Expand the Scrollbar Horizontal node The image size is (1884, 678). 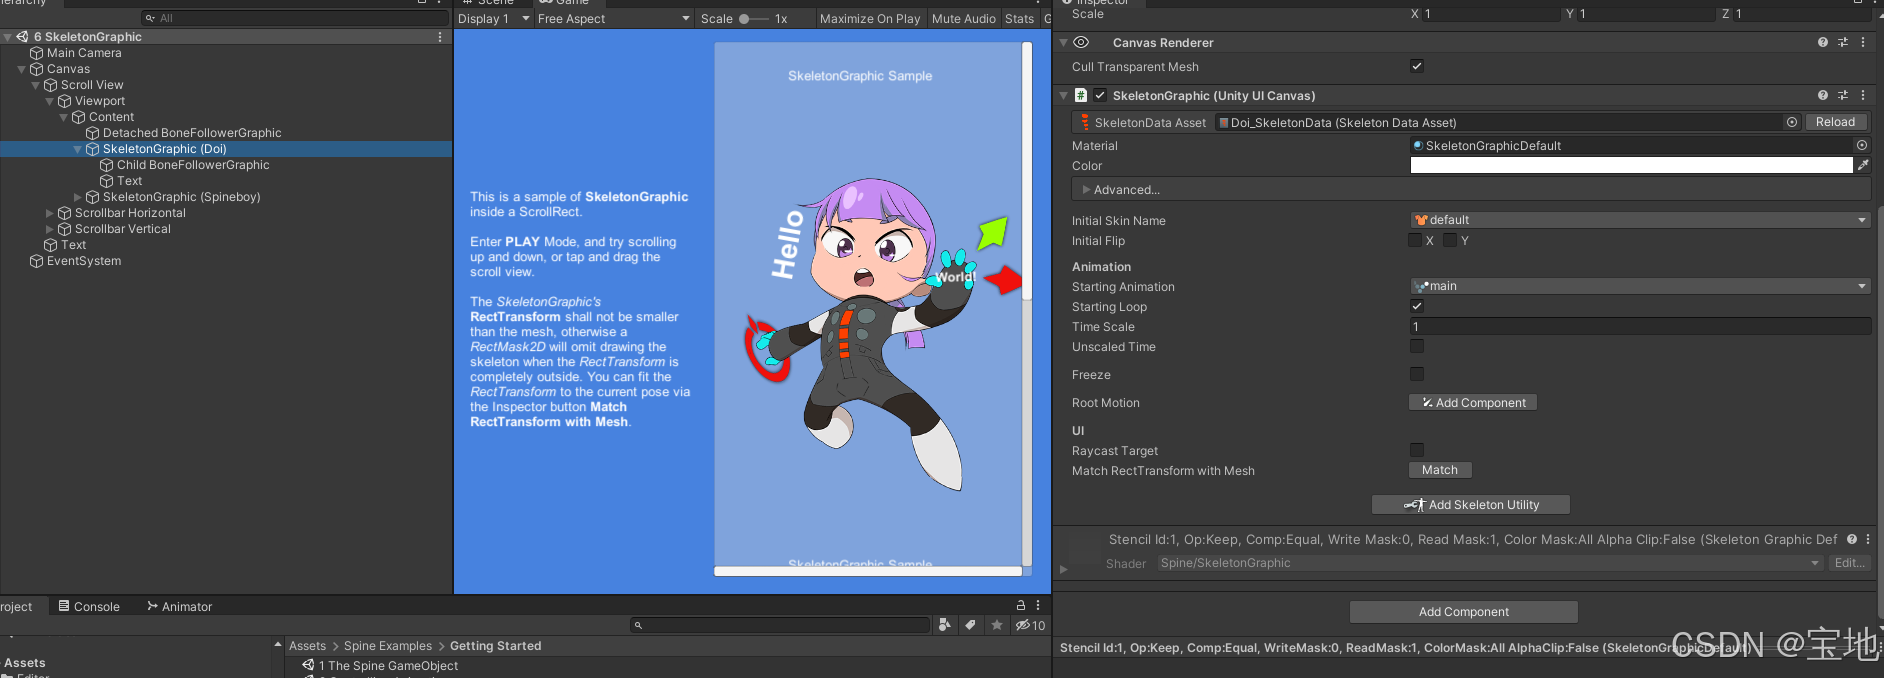[x=50, y=213]
